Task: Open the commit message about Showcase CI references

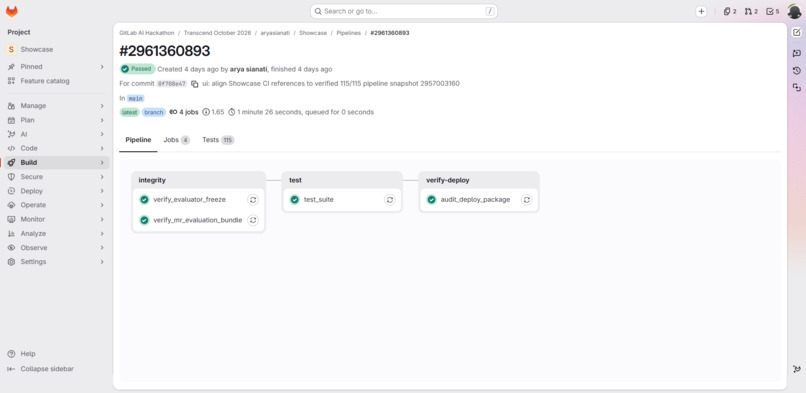Action: click(x=332, y=84)
